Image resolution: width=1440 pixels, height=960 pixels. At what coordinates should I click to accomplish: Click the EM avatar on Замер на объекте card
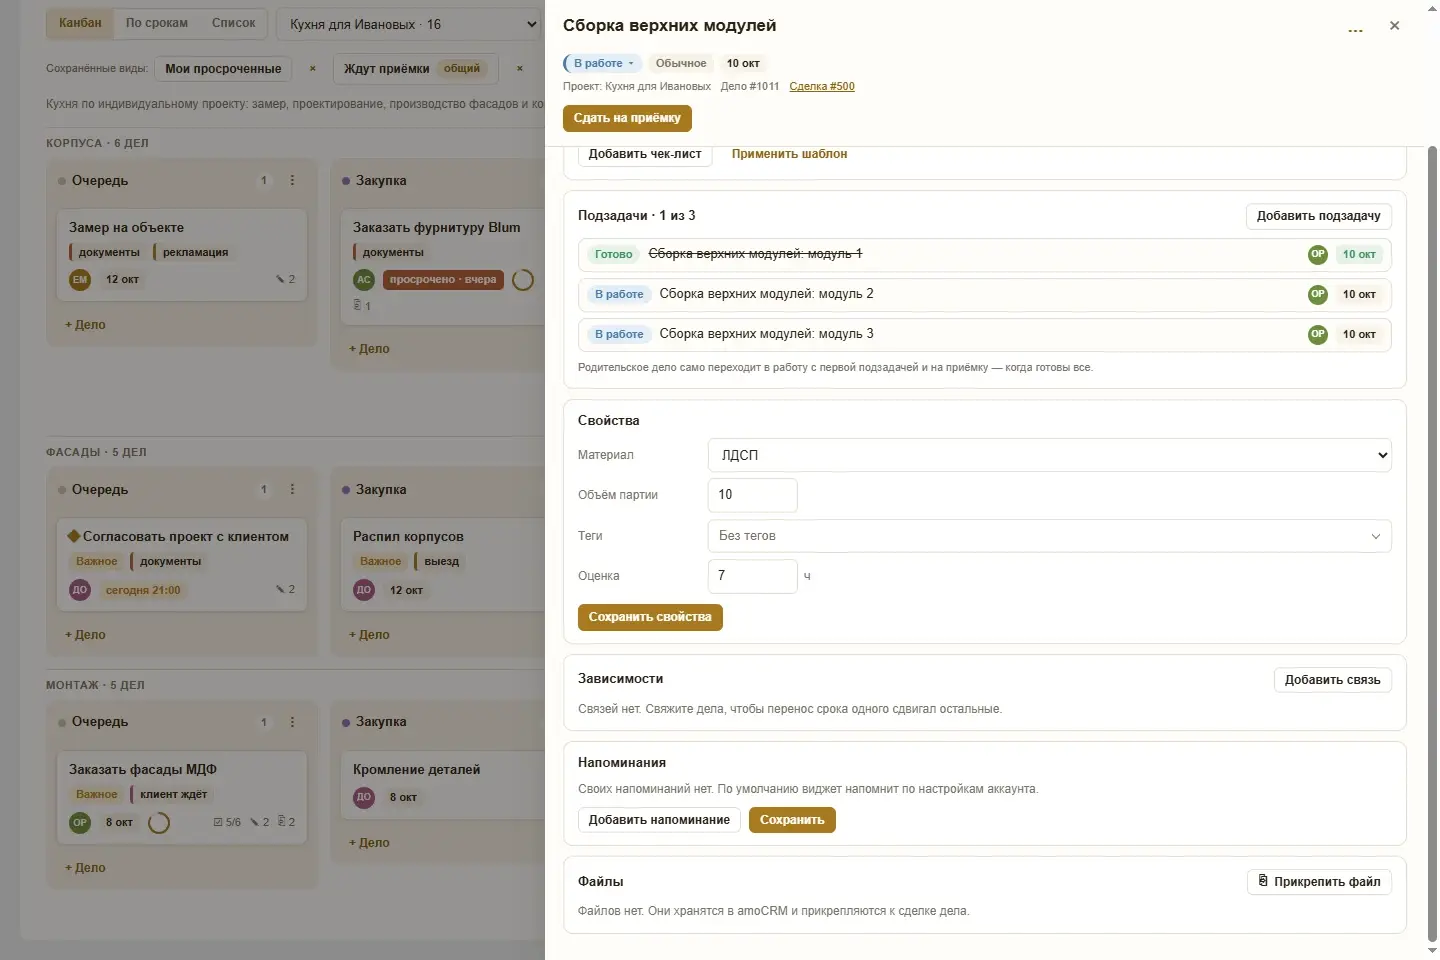point(80,280)
